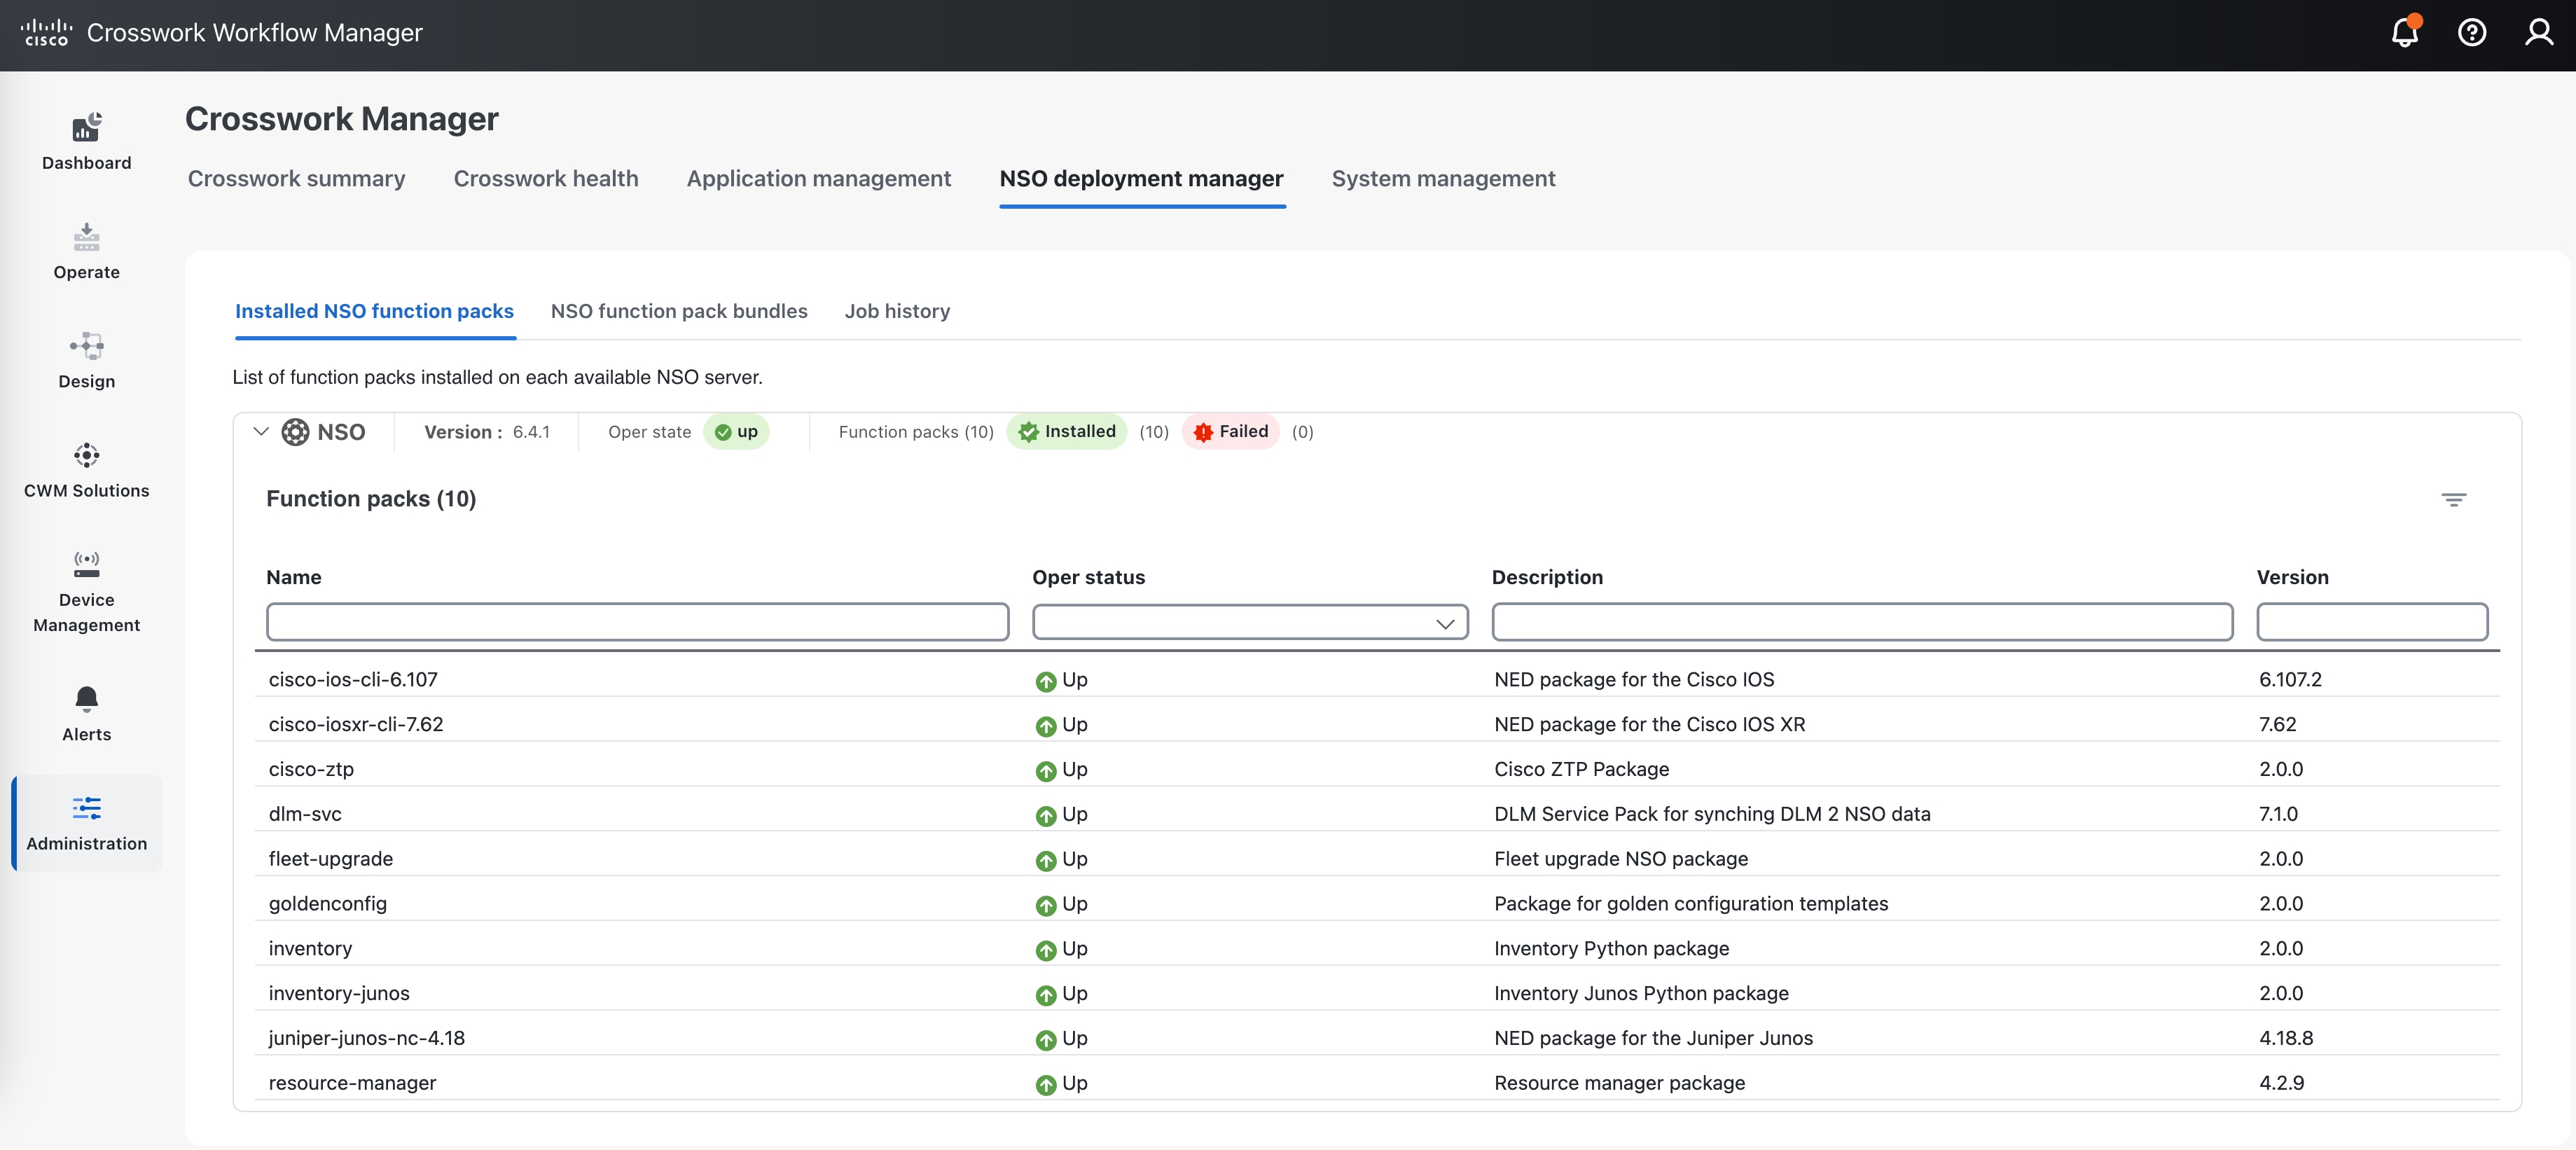Click the Name filter input field
Viewport: 2576px width, 1150px height.
(637, 622)
